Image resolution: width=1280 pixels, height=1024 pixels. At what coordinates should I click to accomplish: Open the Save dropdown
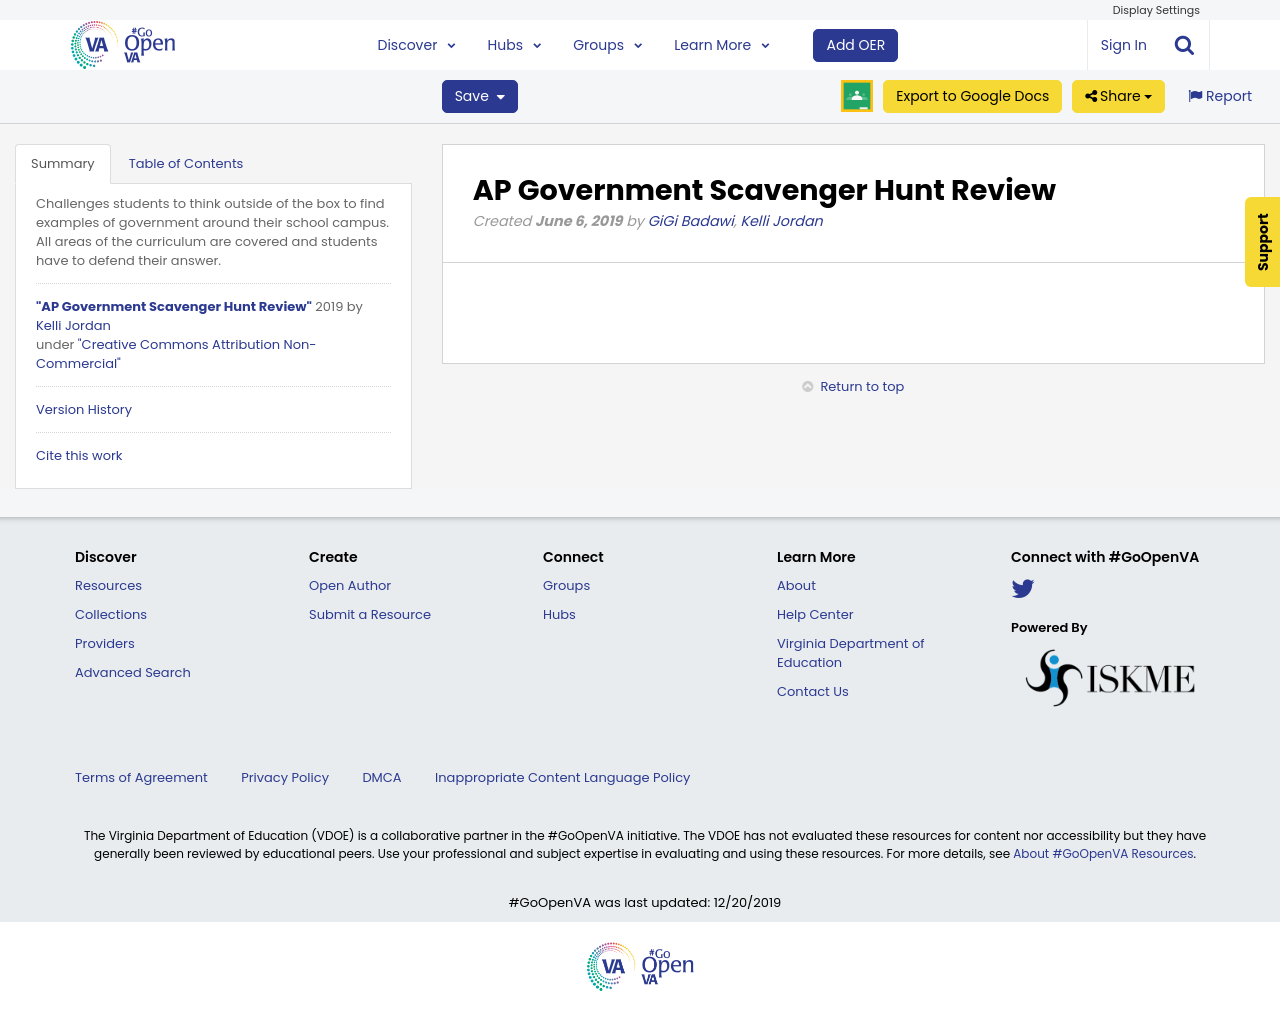coord(479,94)
